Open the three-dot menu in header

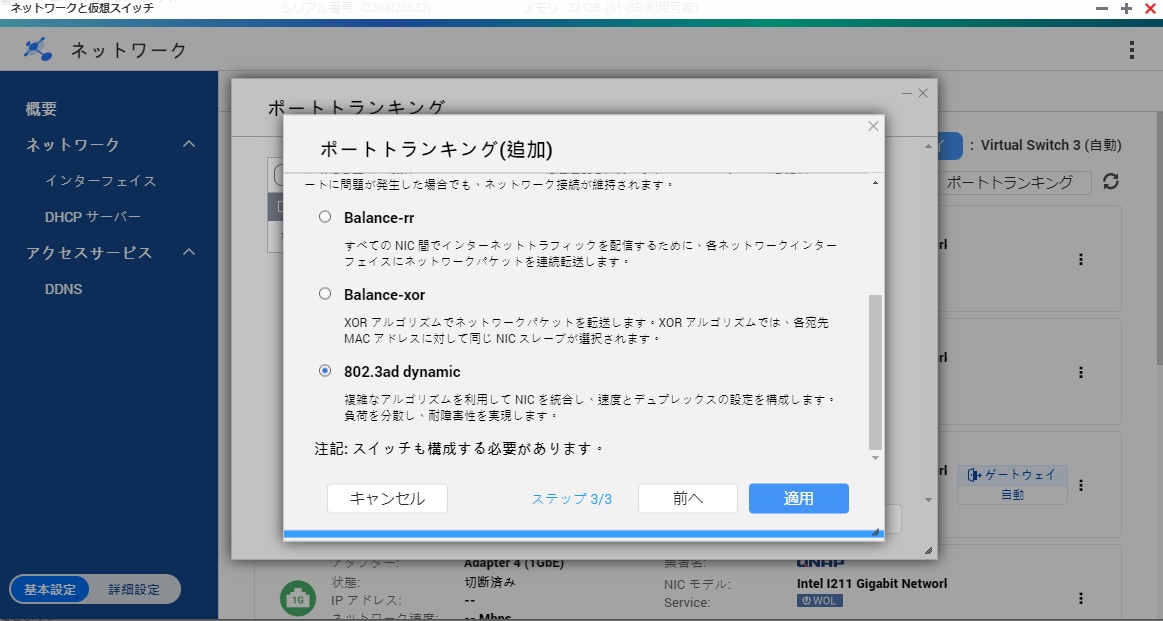coord(1131,50)
